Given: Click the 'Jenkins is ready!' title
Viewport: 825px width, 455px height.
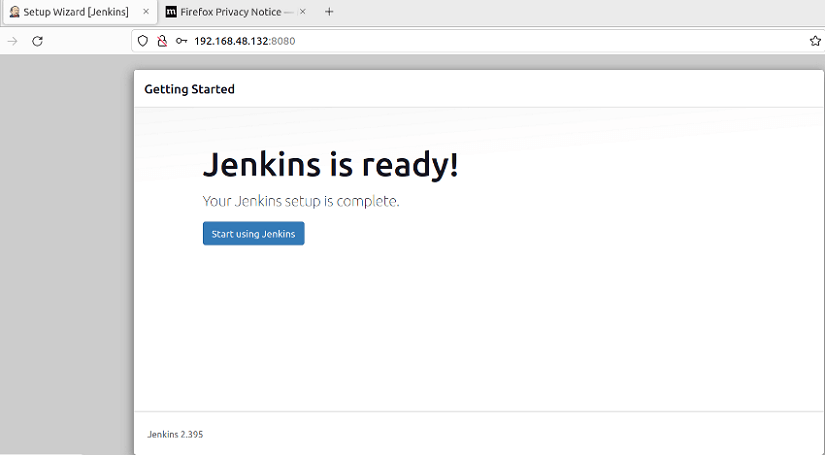Looking at the screenshot, I should point(331,165).
